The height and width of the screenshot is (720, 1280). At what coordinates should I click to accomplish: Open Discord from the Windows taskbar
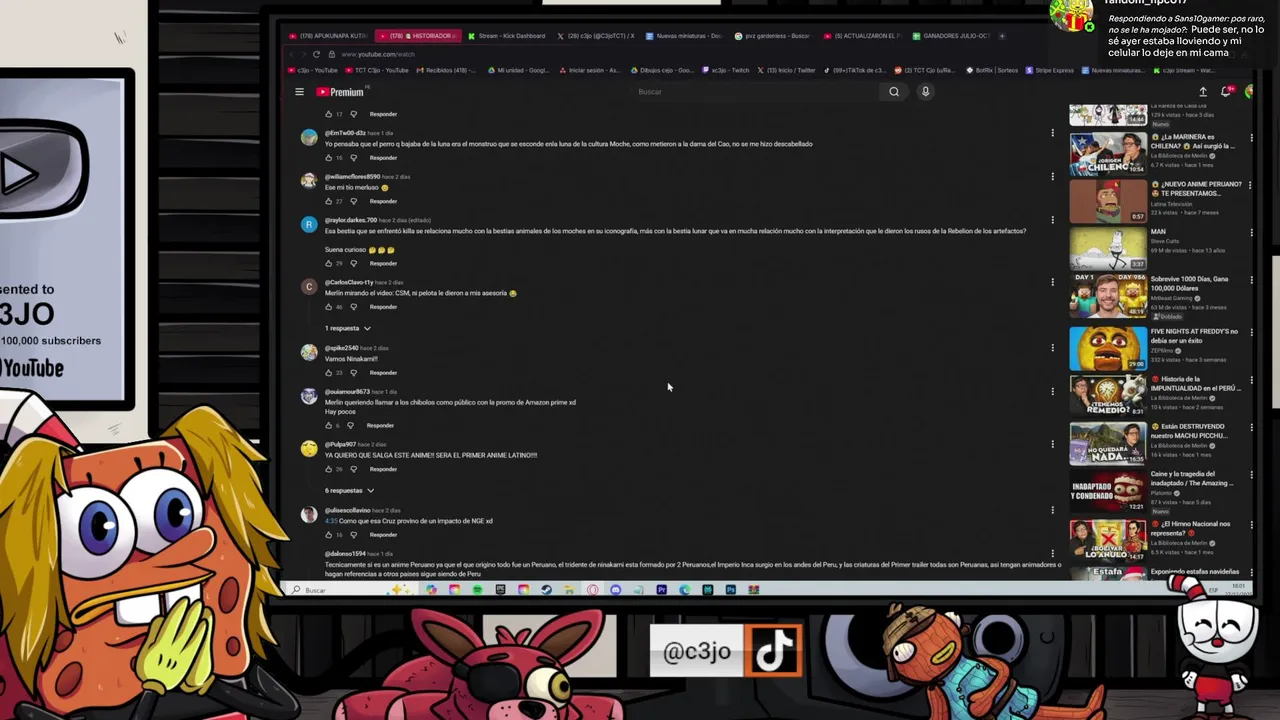(615, 590)
